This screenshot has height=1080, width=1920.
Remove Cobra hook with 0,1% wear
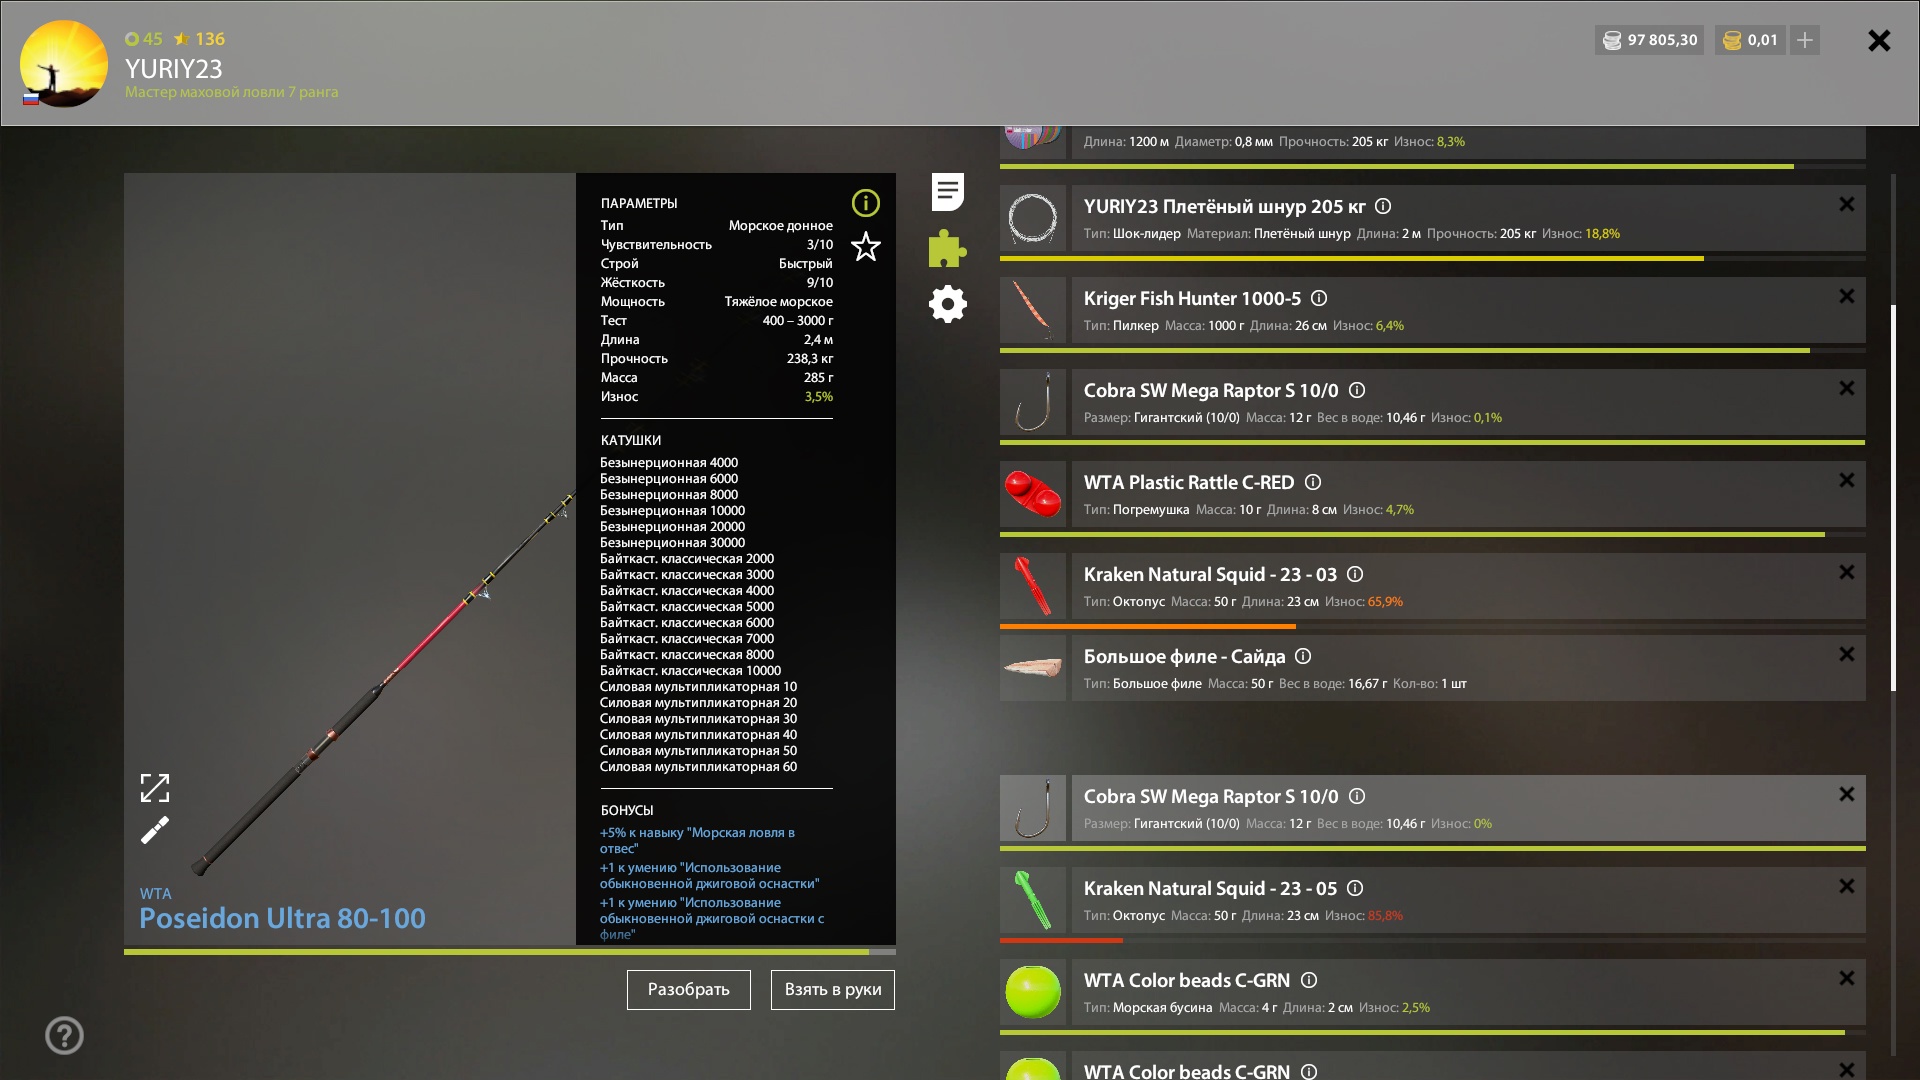(x=1846, y=388)
